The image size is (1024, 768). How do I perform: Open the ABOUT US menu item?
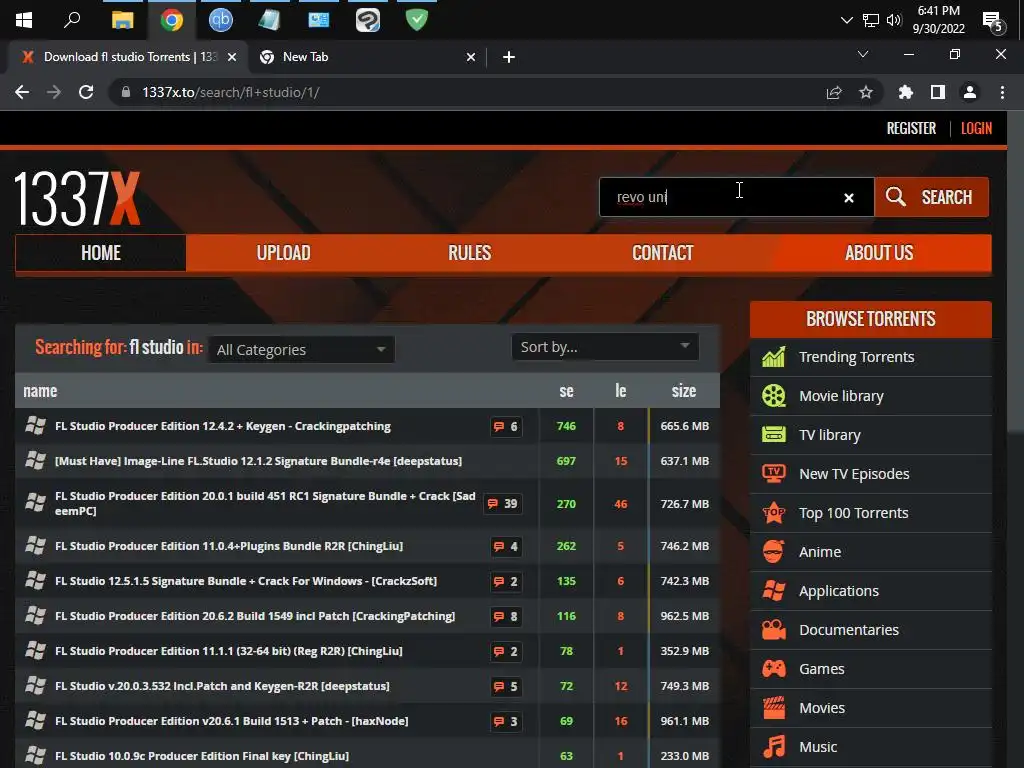(878, 253)
